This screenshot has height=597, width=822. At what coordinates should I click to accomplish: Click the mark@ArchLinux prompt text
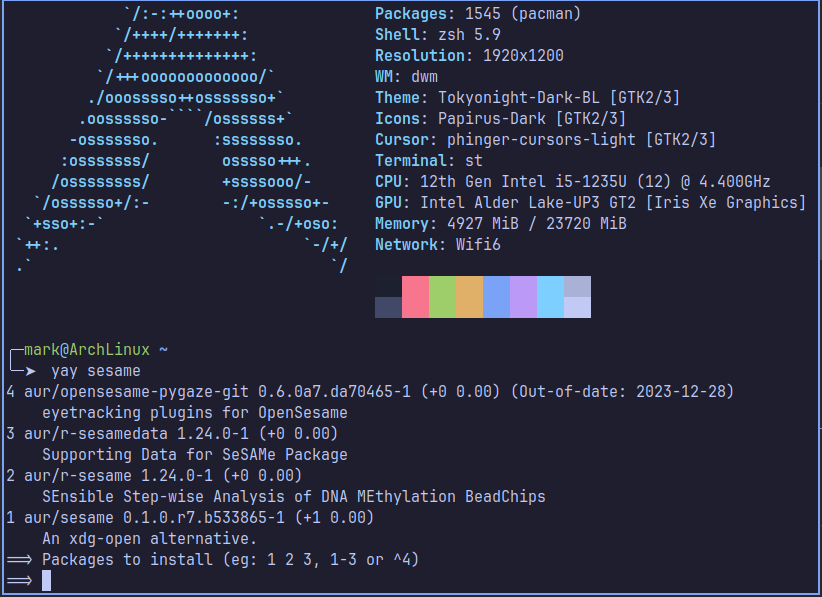(87, 350)
